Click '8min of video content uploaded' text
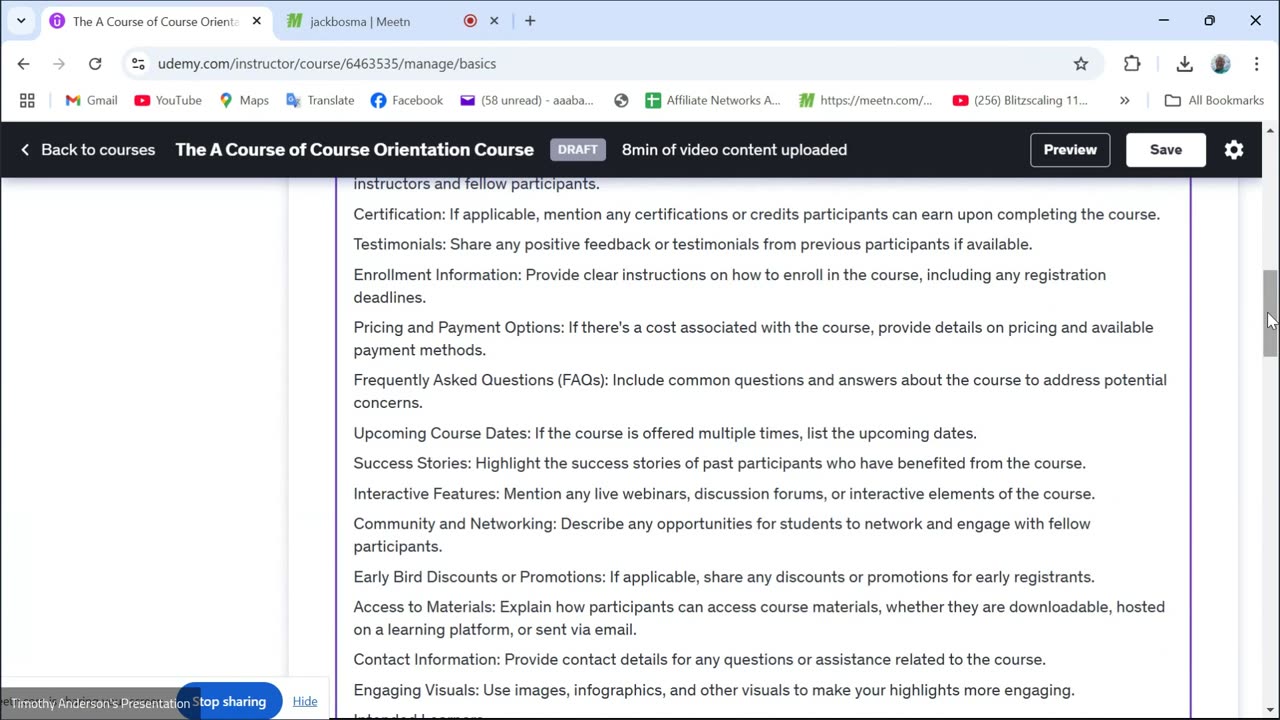The width and height of the screenshot is (1280, 720). click(x=734, y=150)
